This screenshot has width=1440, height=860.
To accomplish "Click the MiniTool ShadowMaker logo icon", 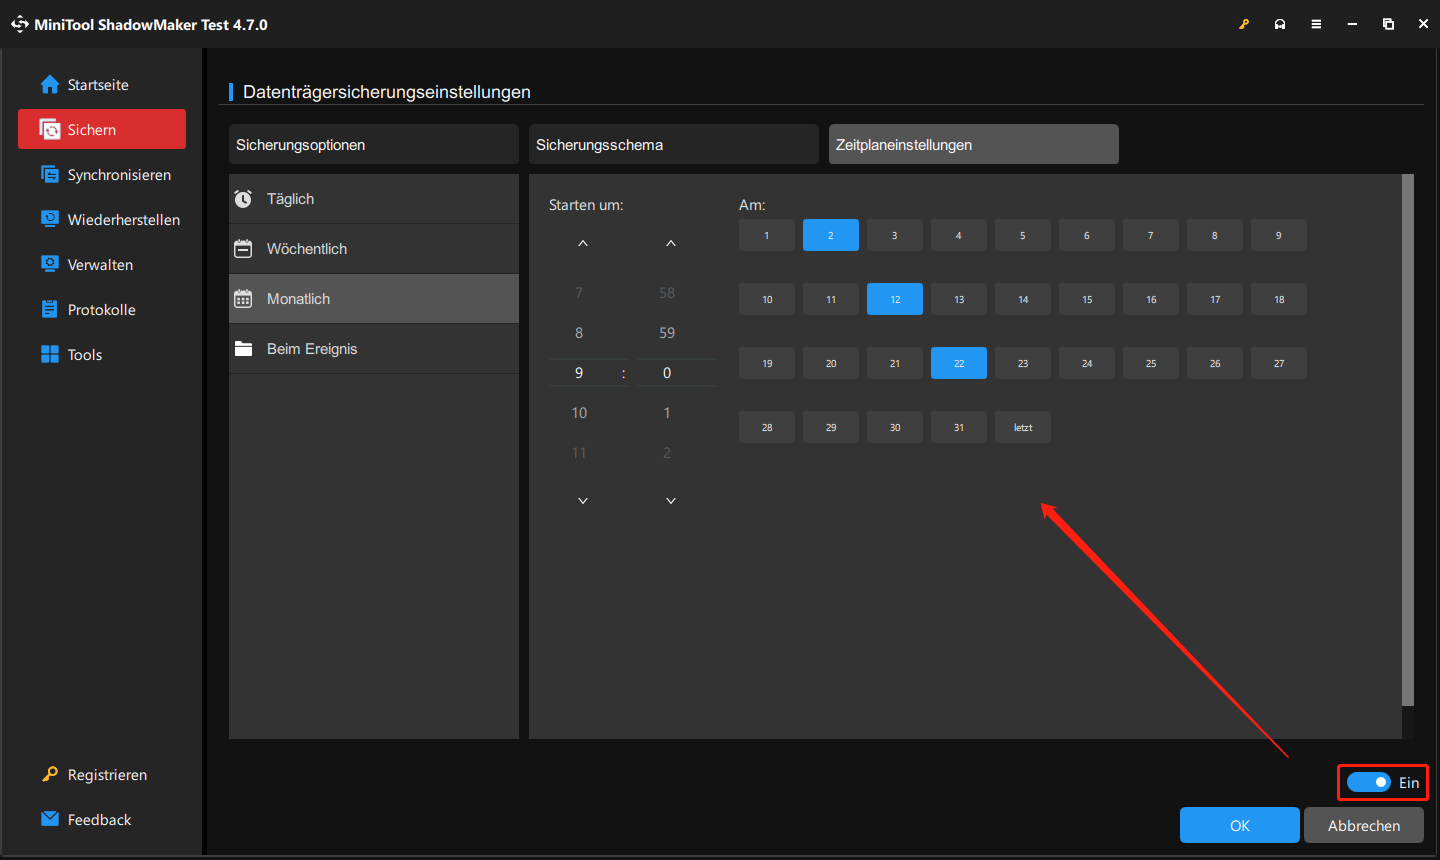I will (20, 24).
